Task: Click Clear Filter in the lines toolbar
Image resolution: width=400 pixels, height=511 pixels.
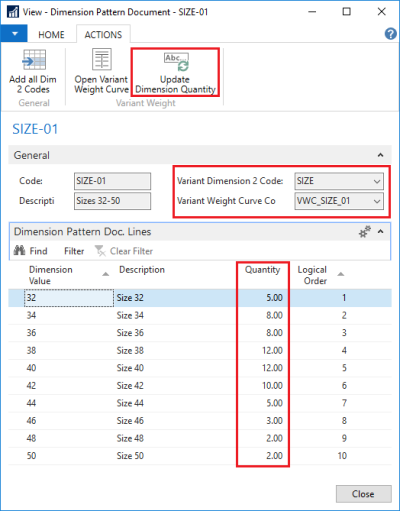Action: tap(124, 251)
